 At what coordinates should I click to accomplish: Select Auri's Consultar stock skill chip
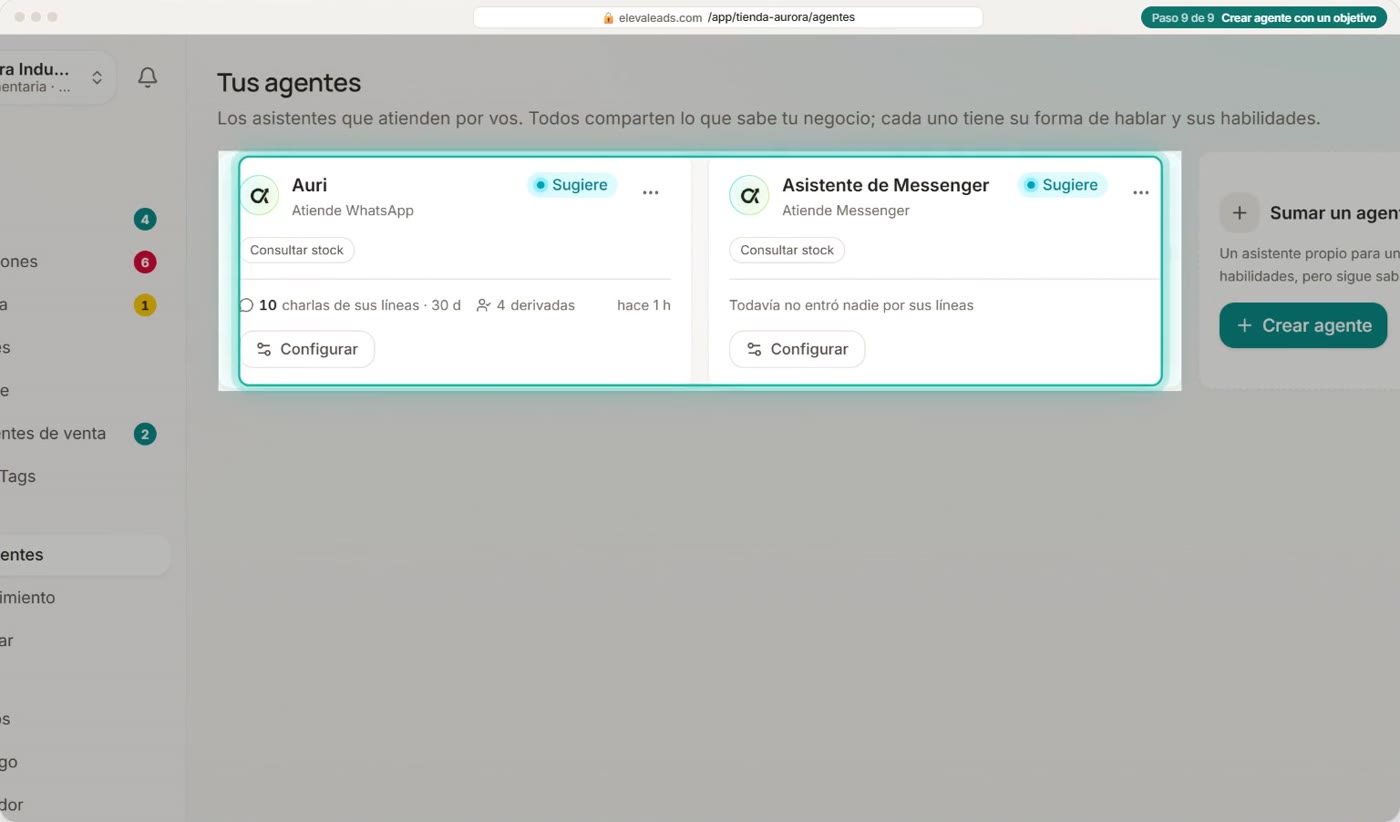coord(297,250)
